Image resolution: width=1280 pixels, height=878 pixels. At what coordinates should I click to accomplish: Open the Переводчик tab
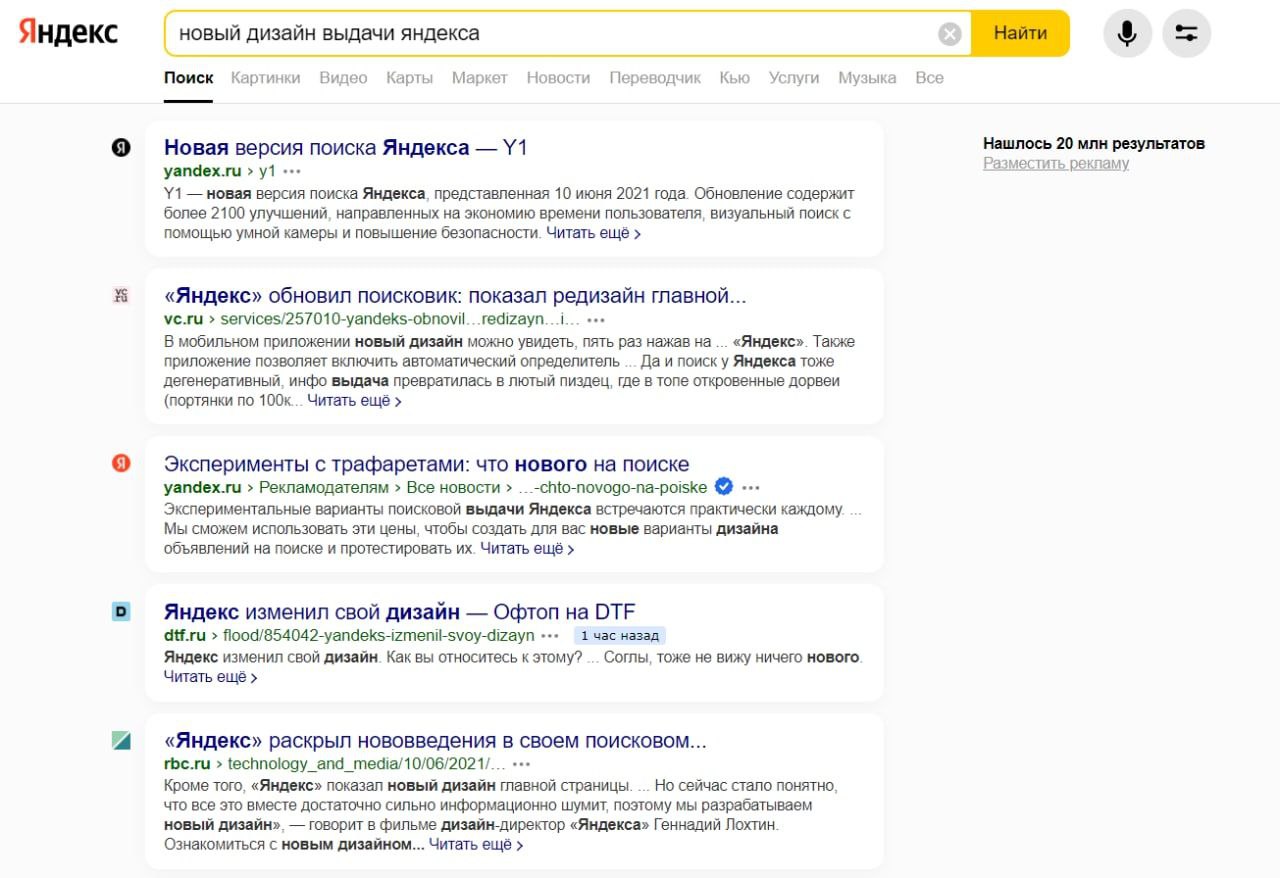pyautogui.click(x=655, y=78)
